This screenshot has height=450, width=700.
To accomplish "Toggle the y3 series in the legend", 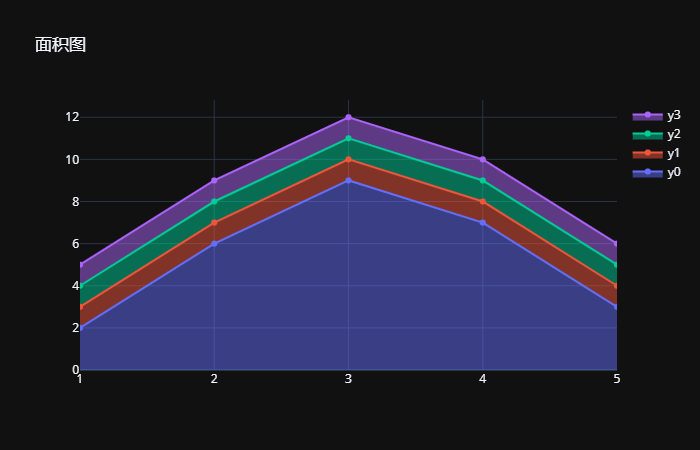I will (656, 115).
